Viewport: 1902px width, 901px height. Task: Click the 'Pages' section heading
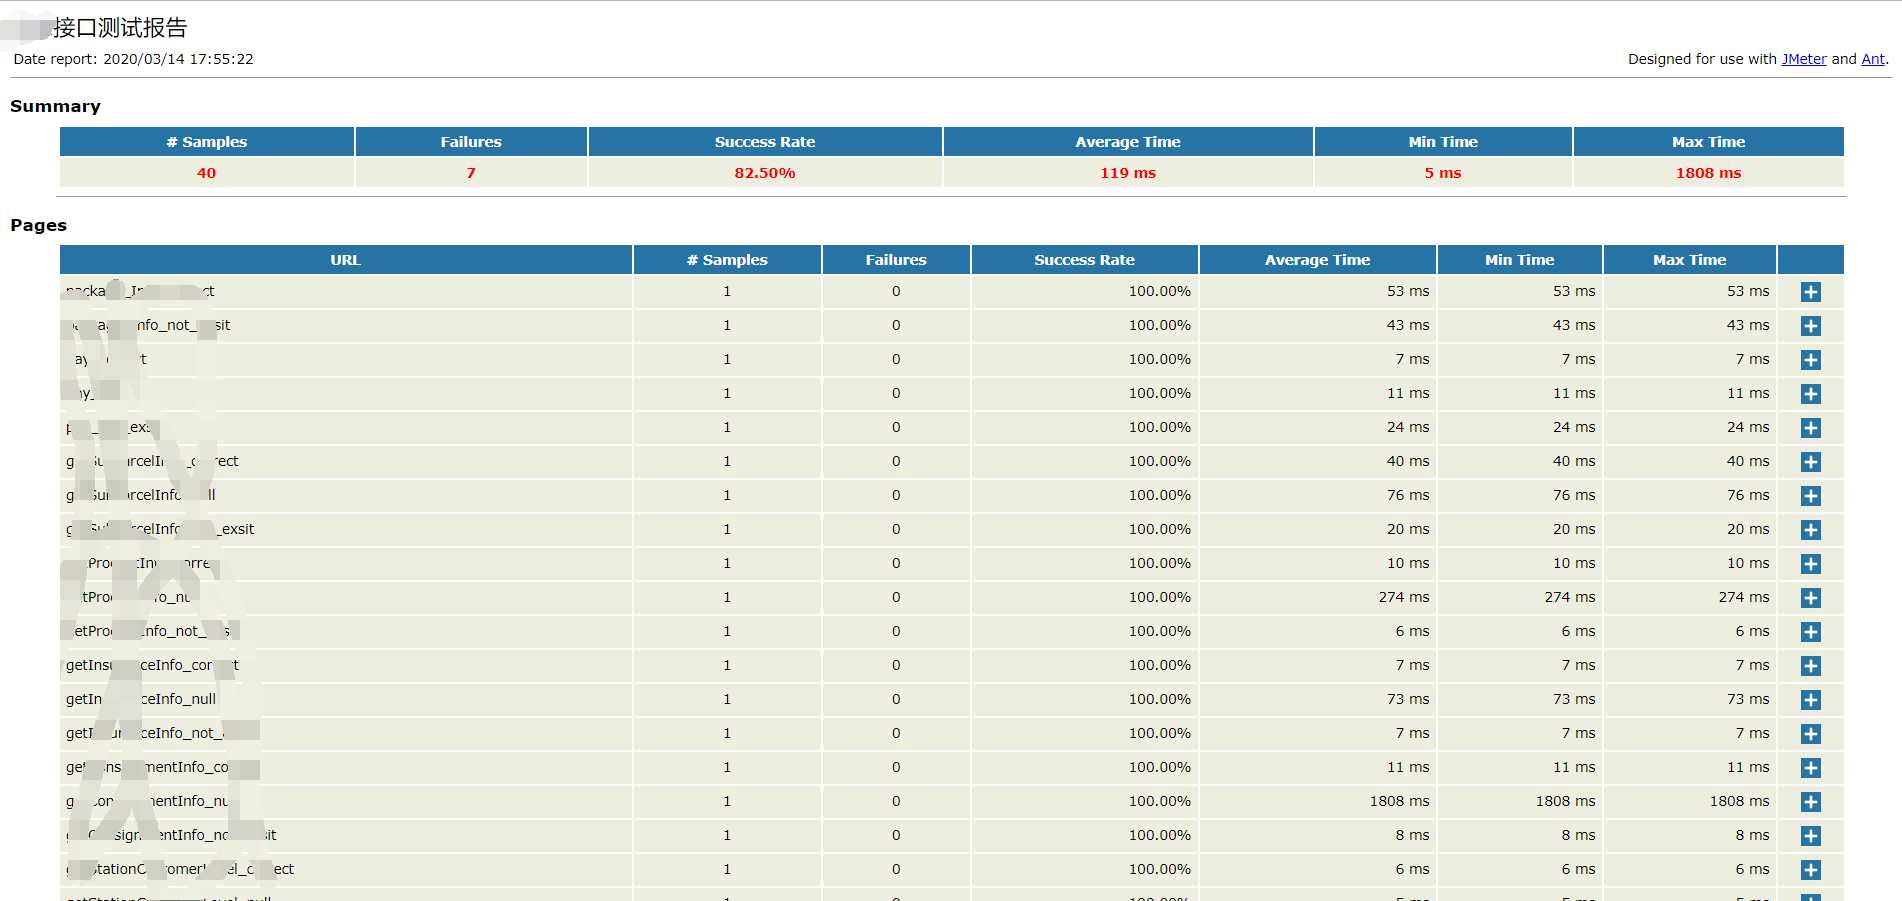pos(38,225)
